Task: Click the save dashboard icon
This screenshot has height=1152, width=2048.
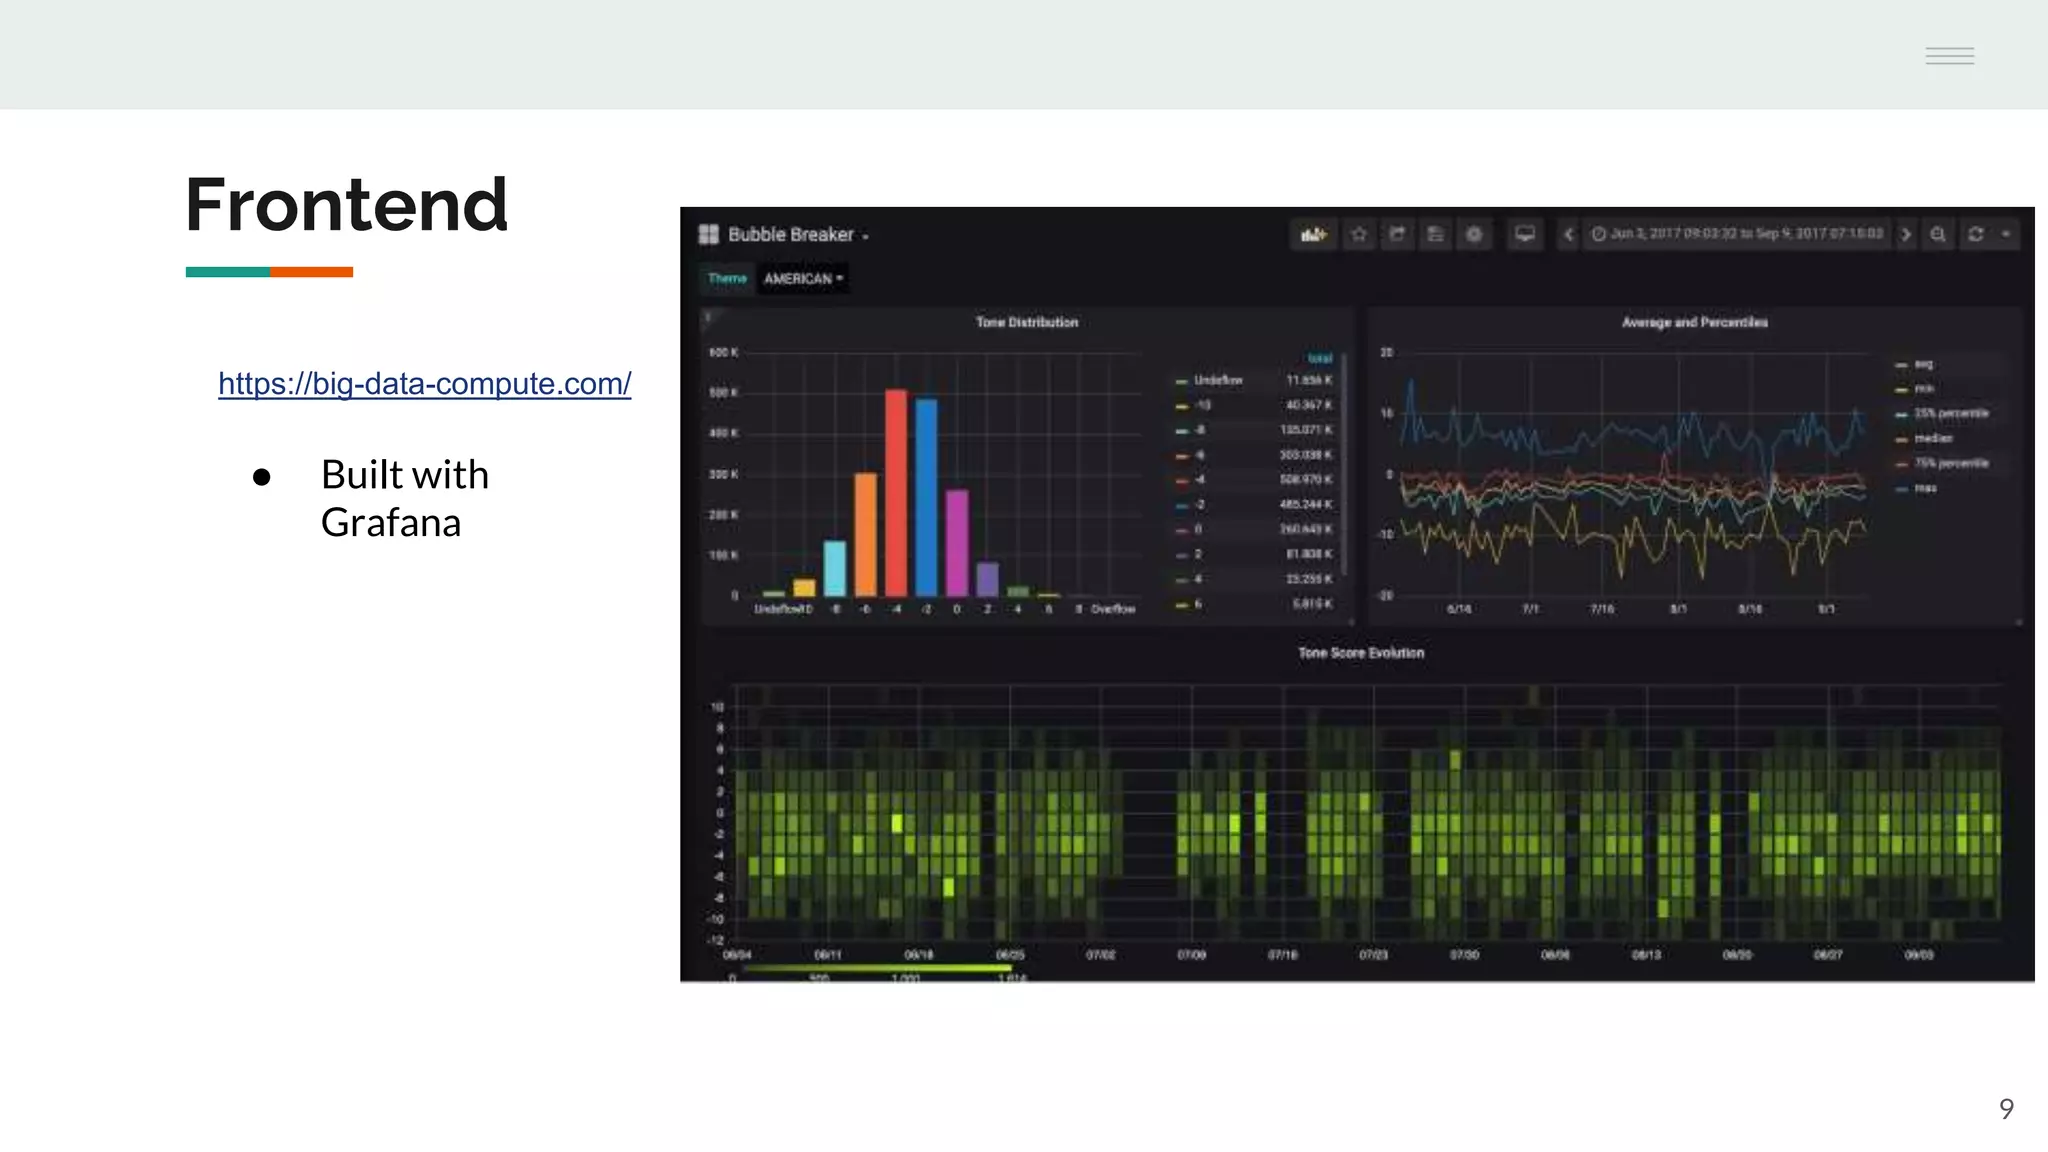Action: (1435, 234)
